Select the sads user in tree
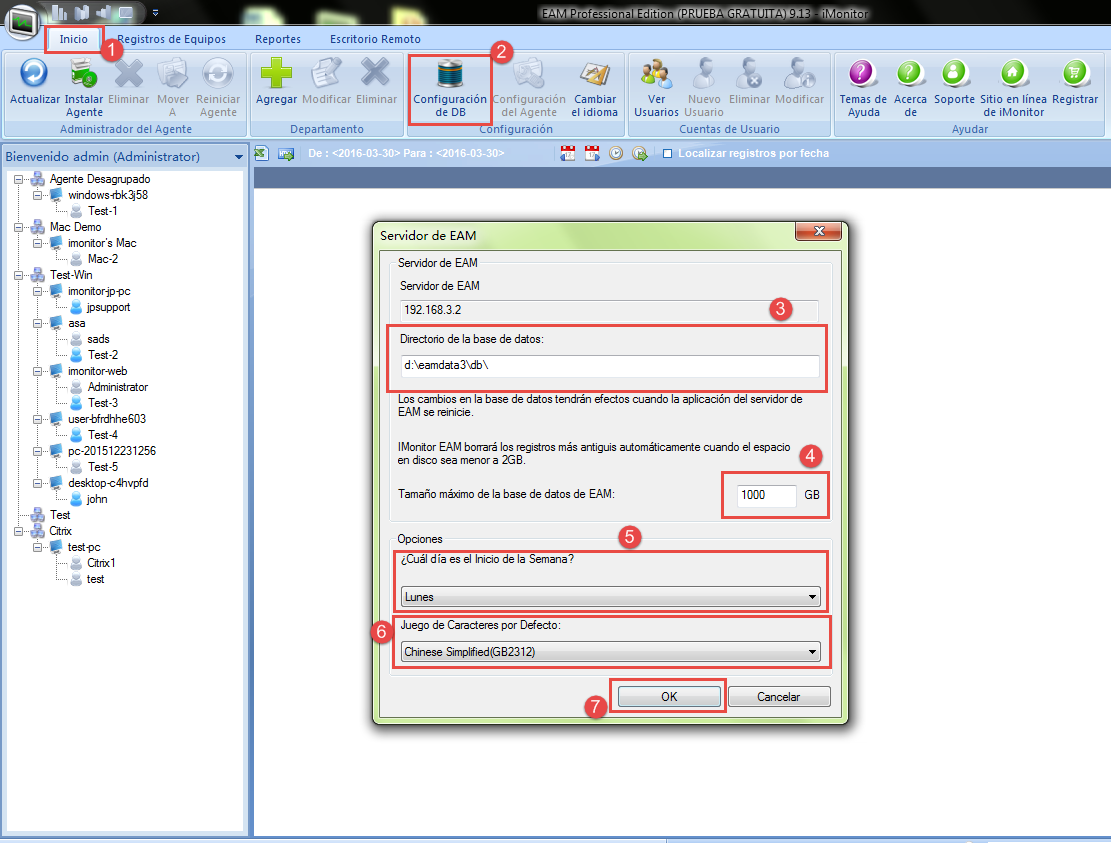 pyautogui.click(x=98, y=339)
